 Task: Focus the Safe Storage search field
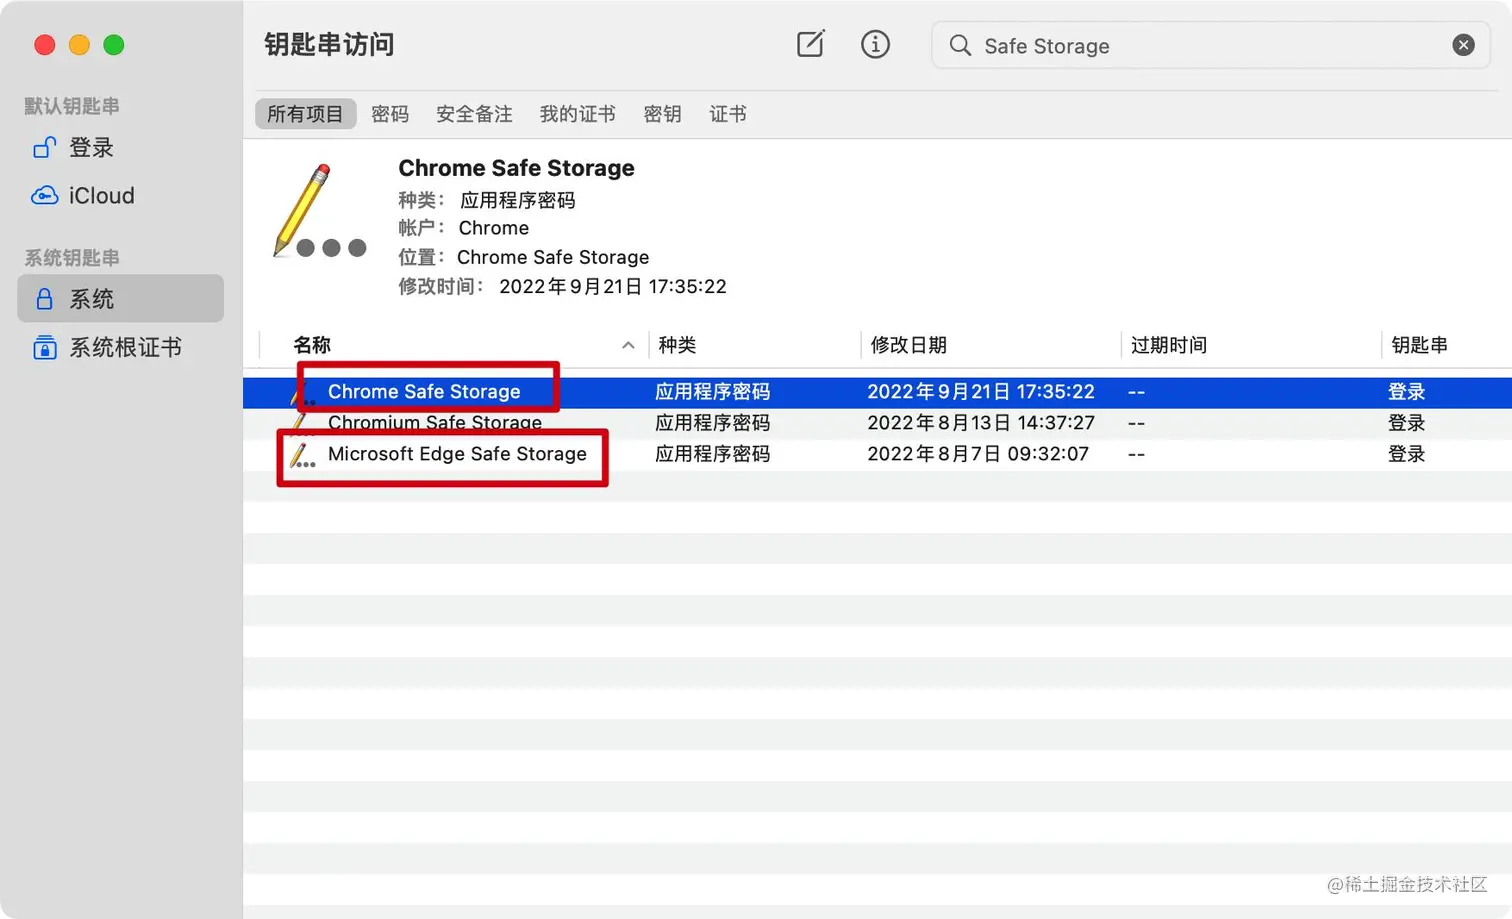tap(1211, 46)
